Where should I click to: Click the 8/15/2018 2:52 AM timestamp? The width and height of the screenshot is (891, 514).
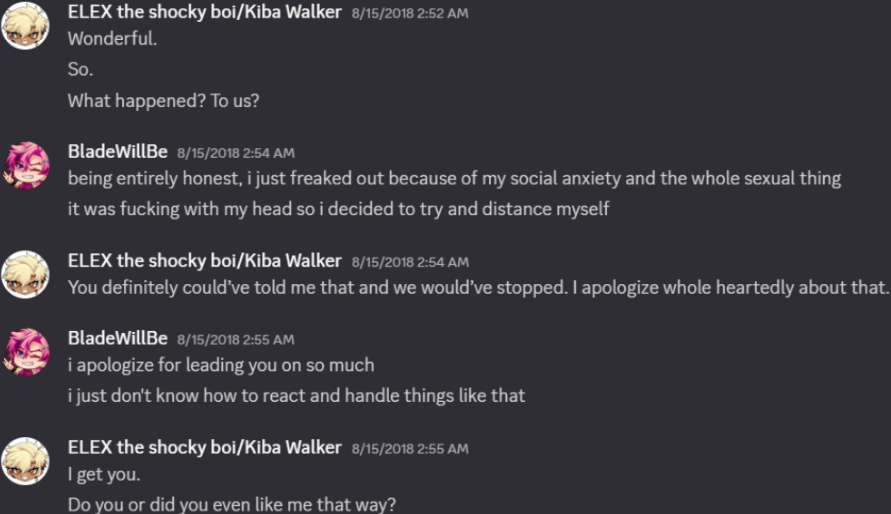tap(410, 14)
